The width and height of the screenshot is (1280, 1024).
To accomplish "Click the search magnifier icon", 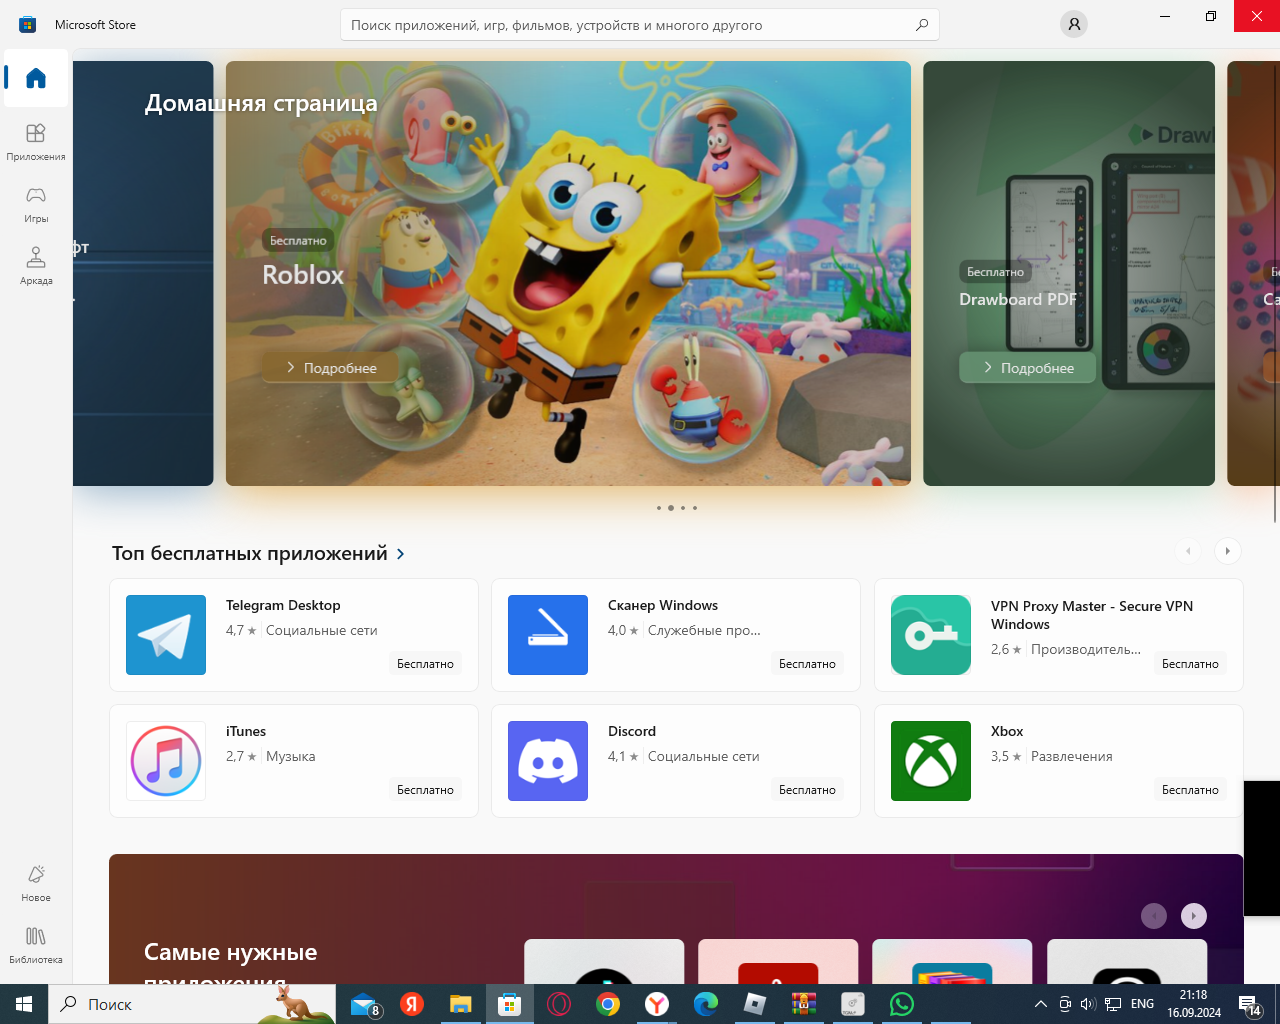I will [x=922, y=25].
